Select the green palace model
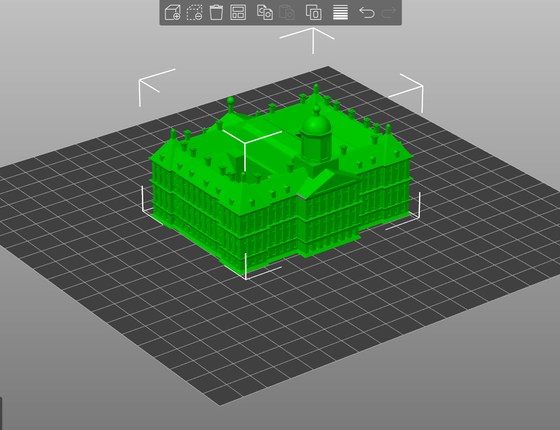Image resolution: width=560 pixels, height=430 pixels. (281, 179)
